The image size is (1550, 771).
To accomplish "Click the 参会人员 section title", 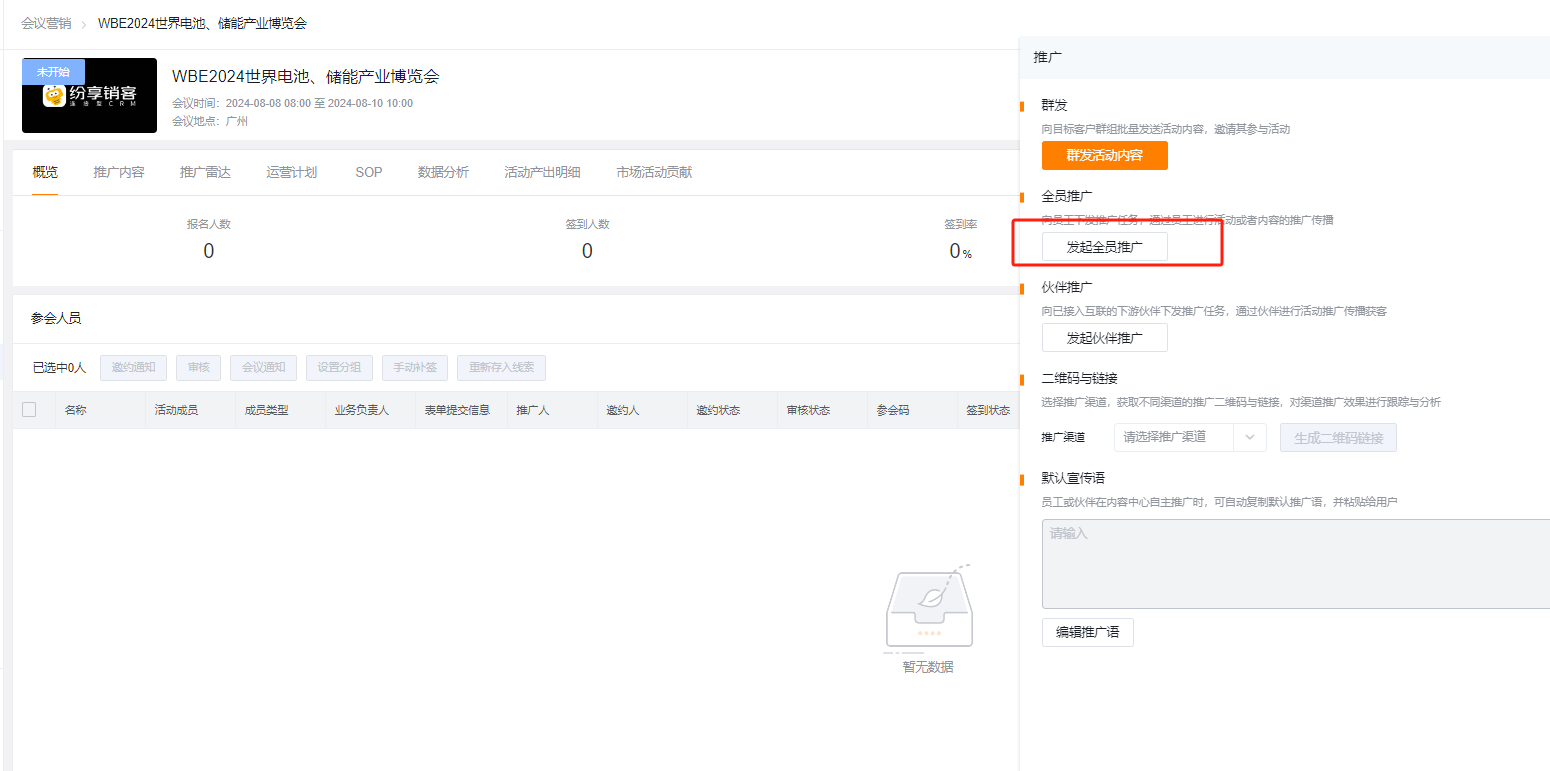I will 56,318.
